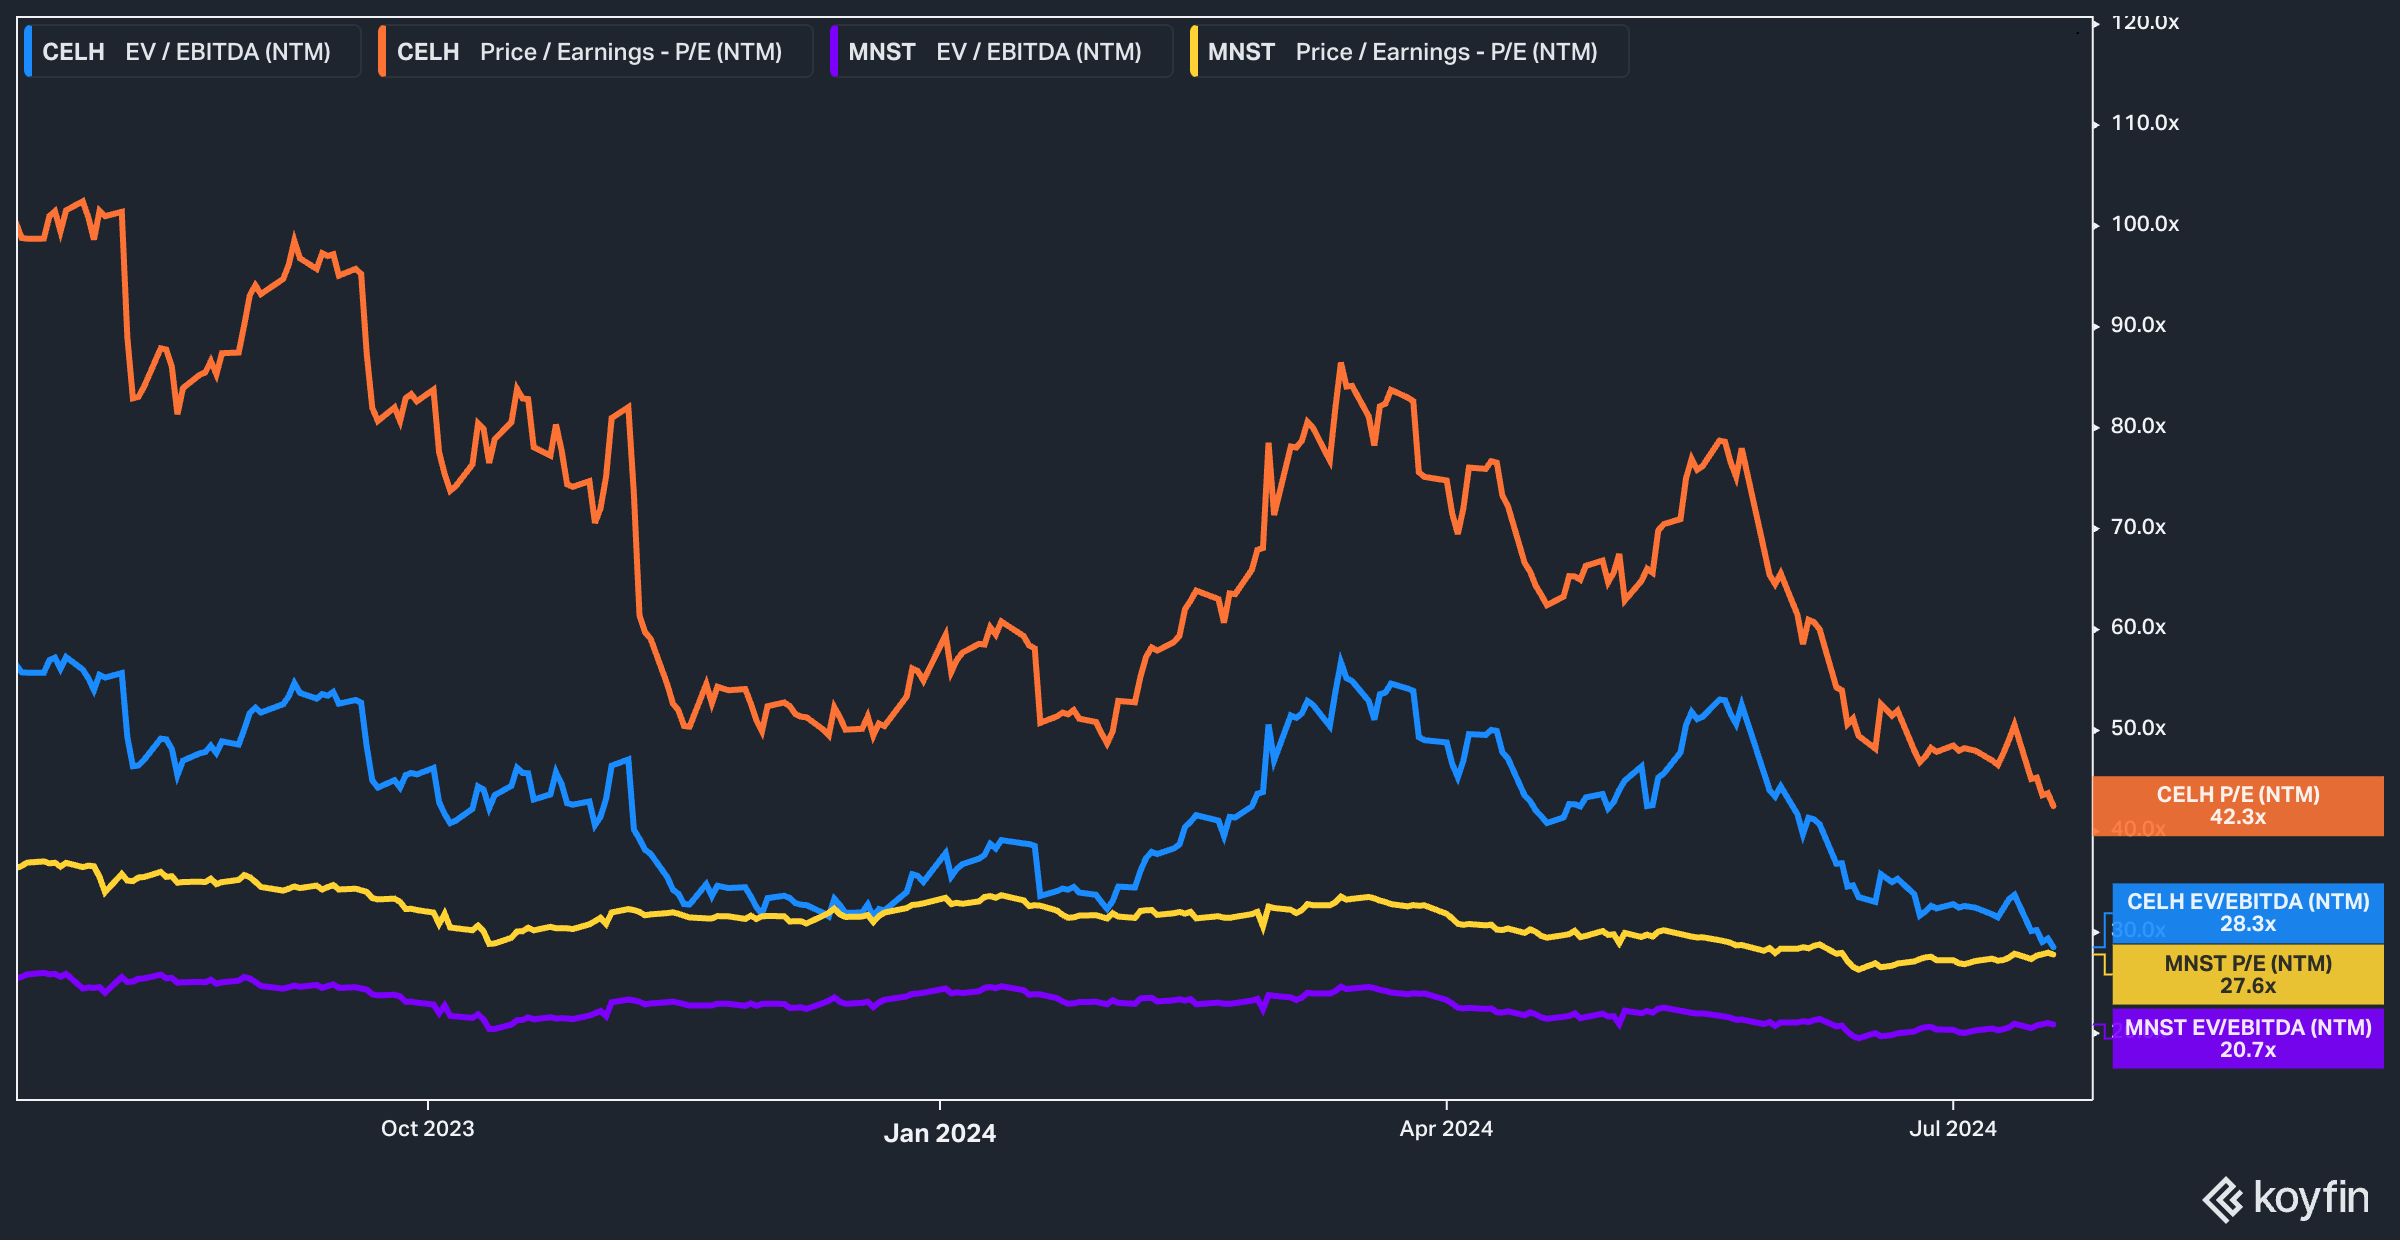
Task: Click the 90.0x y-axis label
Action: coord(2138,325)
